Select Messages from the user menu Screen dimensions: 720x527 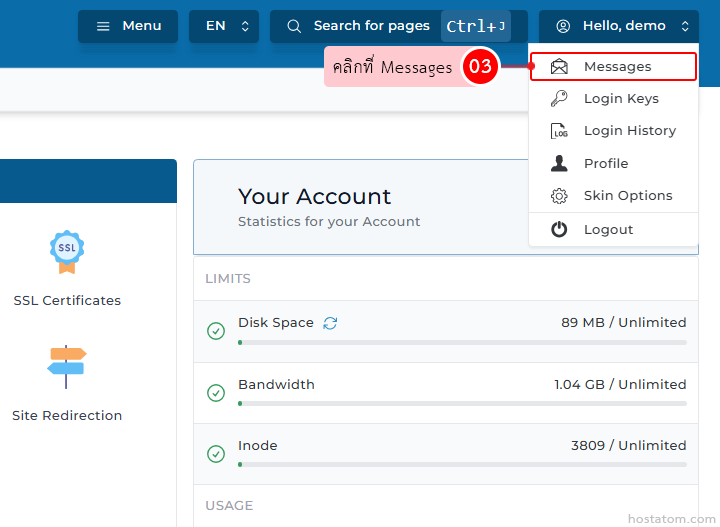point(617,67)
